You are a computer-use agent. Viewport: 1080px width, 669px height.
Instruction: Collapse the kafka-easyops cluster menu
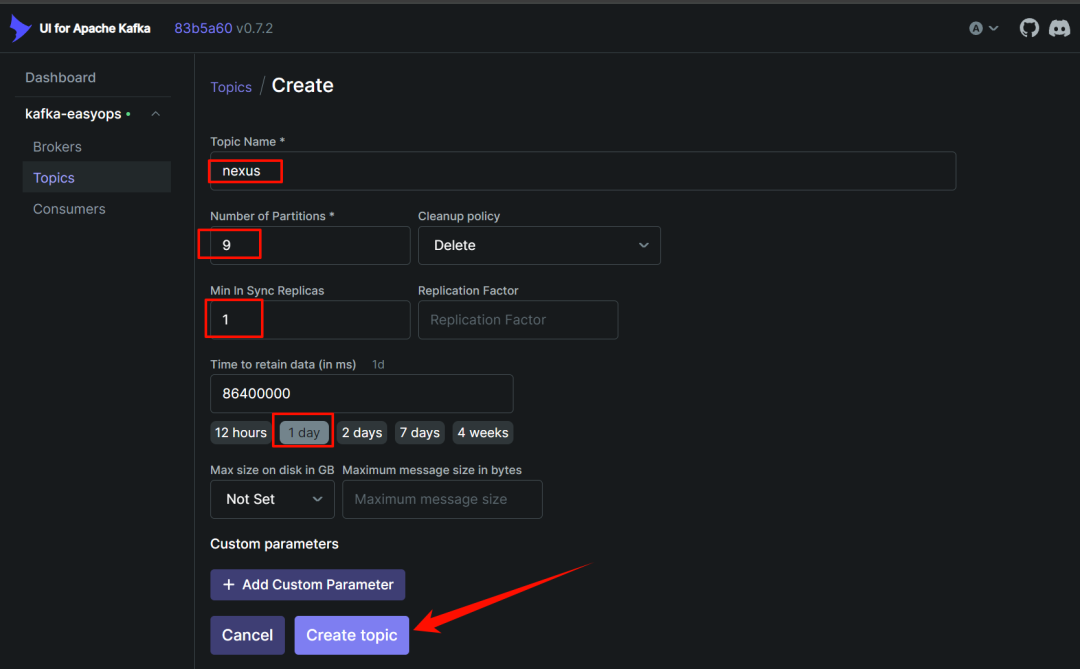(x=156, y=114)
